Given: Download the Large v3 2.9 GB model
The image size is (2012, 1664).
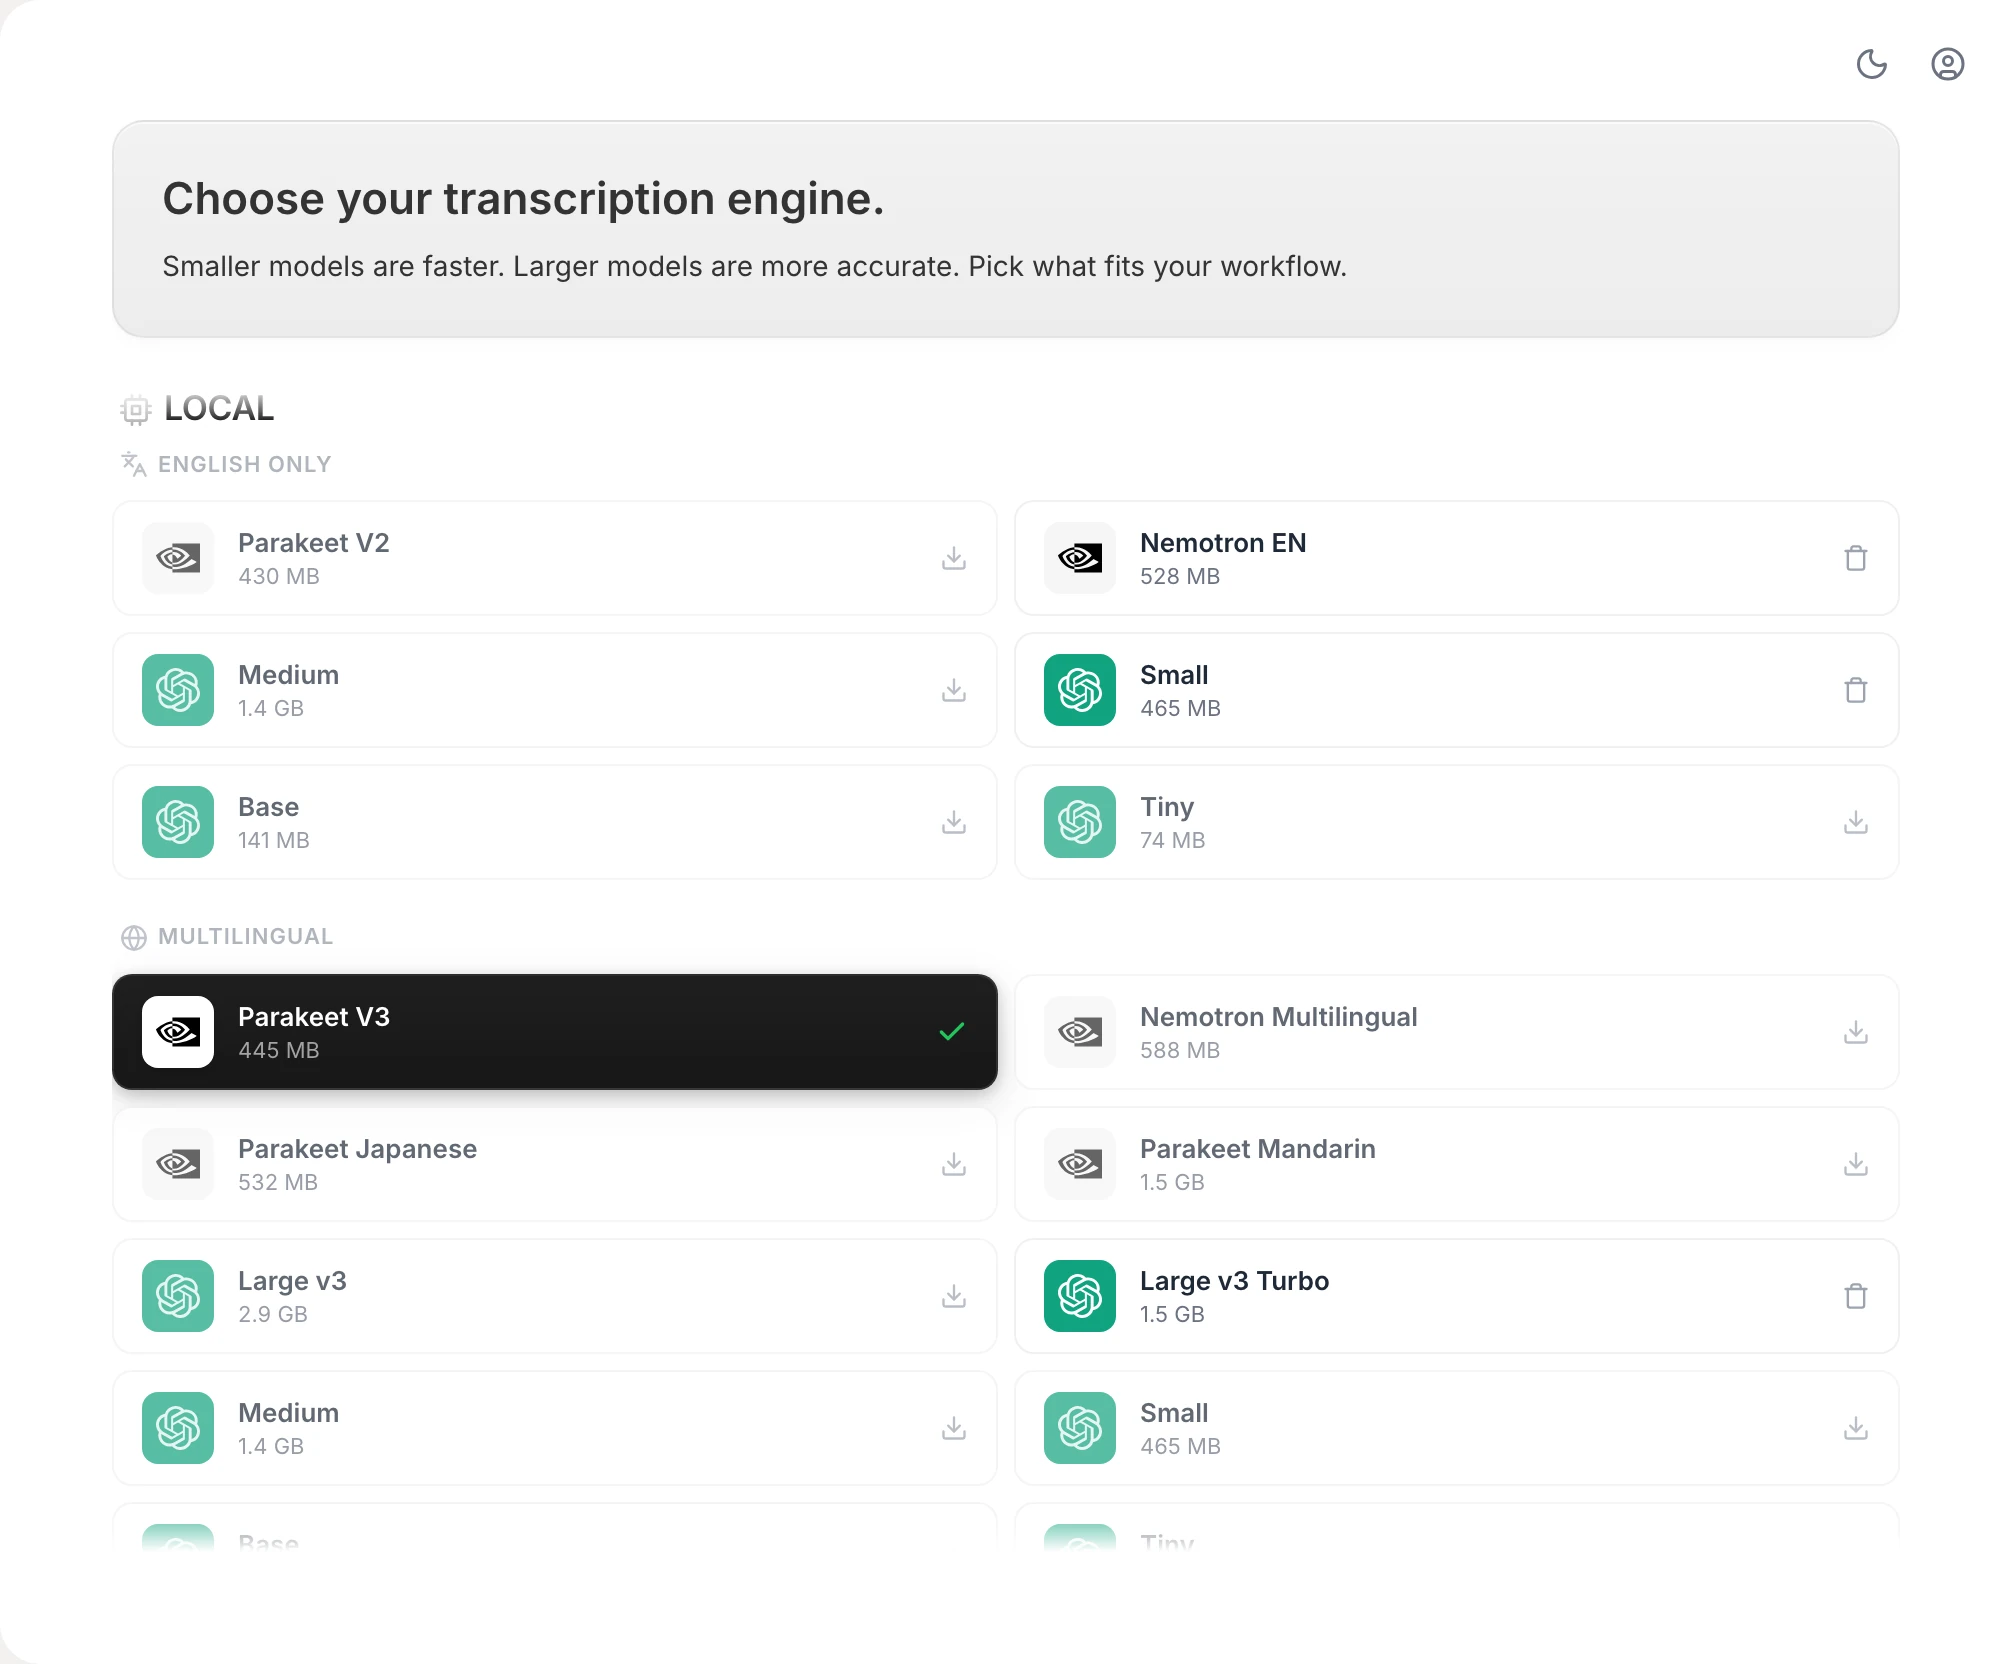Looking at the screenshot, I should [x=954, y=1296].
